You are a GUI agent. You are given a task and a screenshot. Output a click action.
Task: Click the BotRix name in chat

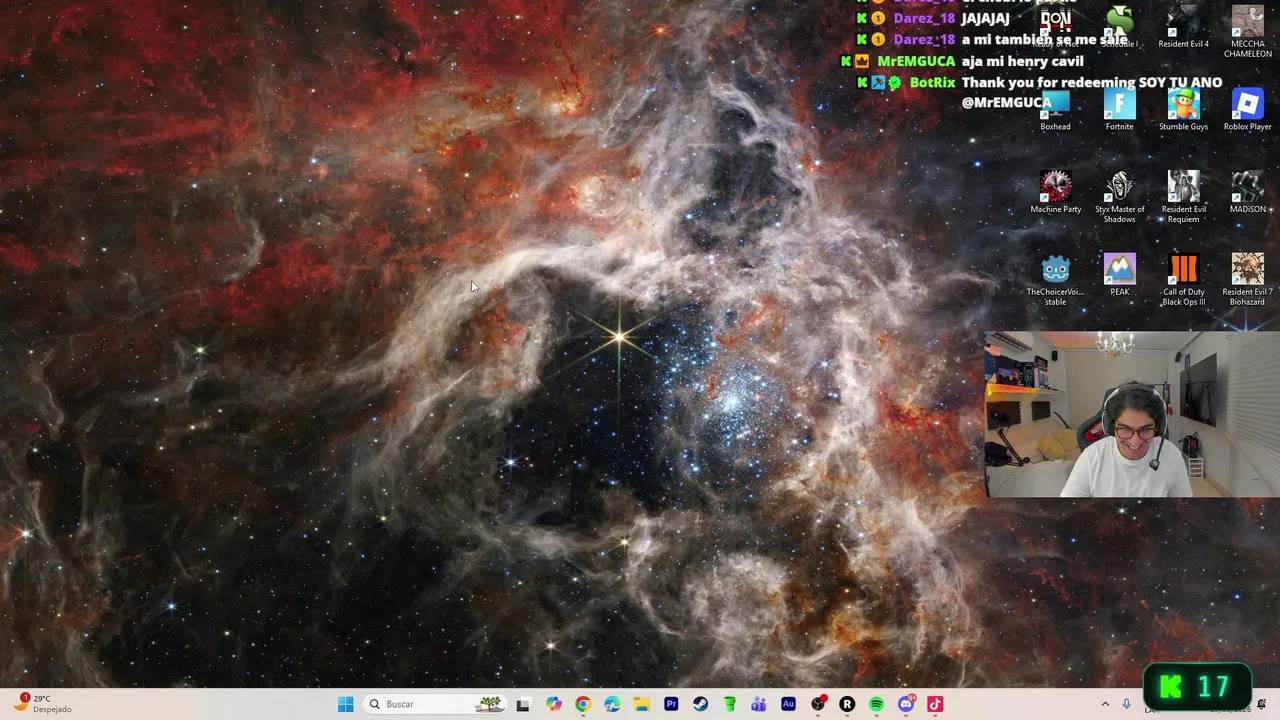click(x=932, y=82)
